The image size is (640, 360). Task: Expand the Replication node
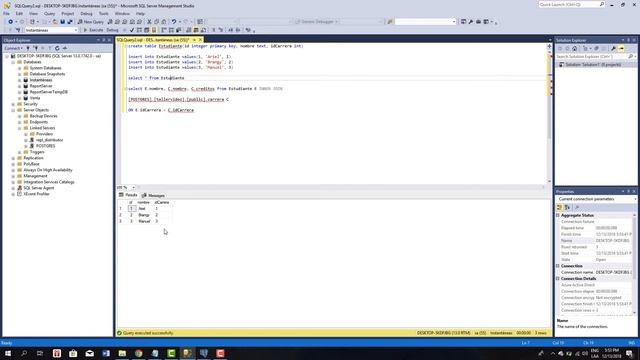13,158
